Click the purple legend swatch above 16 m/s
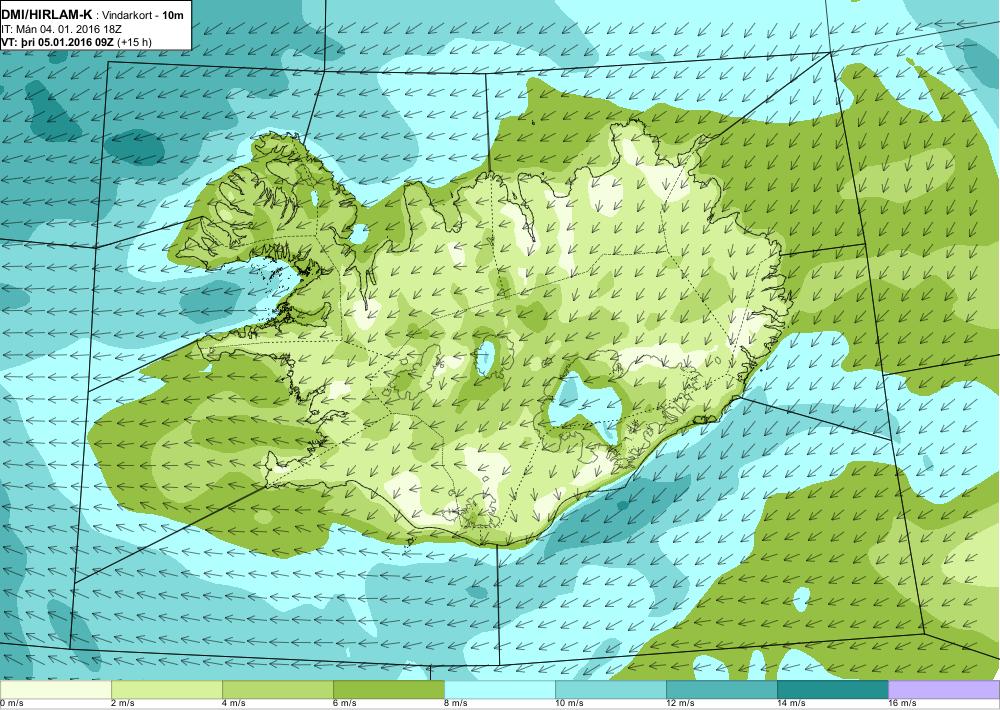Image resolution: width=1000 pixels, height=710 pixels. tap(944, 690)
